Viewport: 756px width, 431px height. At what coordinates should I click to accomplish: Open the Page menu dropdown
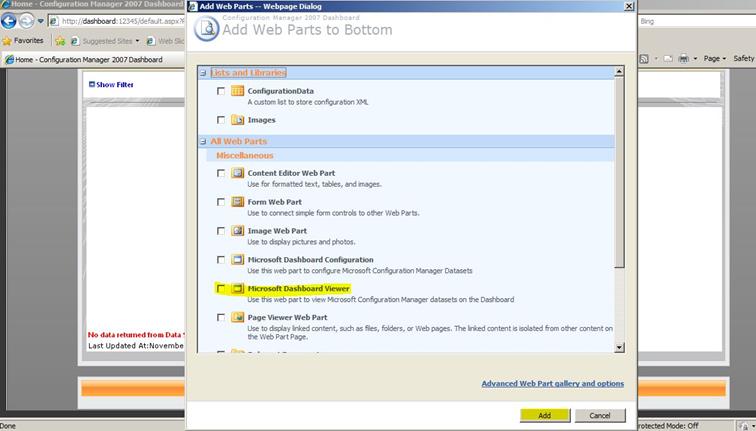click(715, 59)
